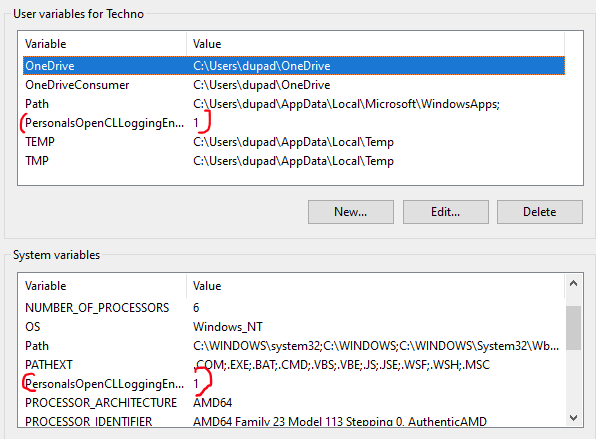Select the TEMP user variable

294,142
